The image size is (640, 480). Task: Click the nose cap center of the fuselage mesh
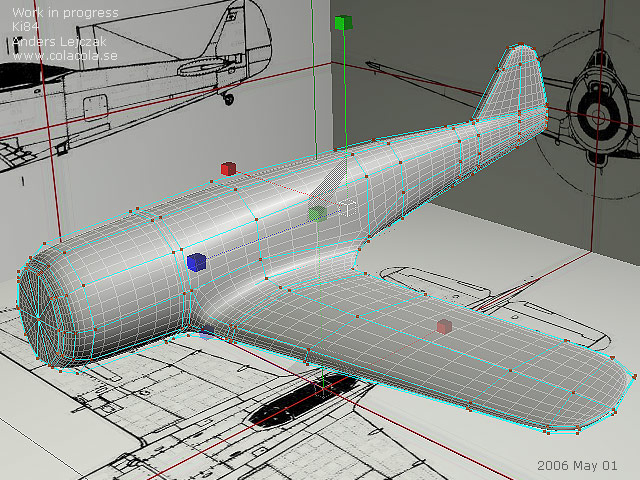click(38, 316)
